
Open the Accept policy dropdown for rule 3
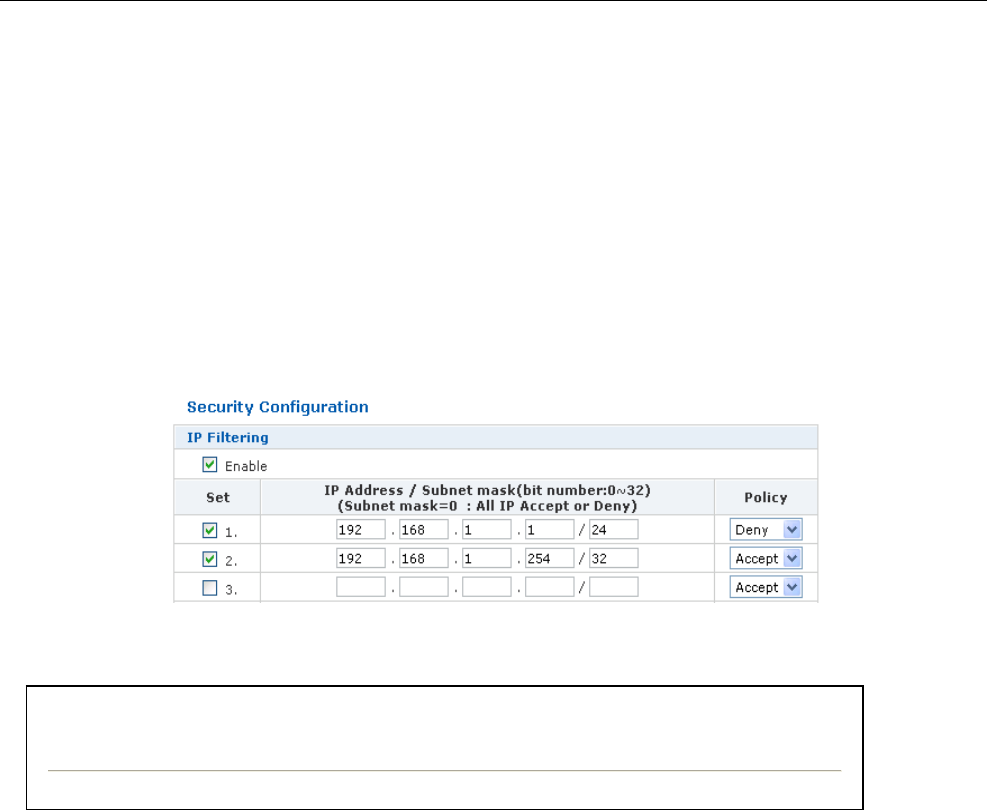tap(765, 587)
